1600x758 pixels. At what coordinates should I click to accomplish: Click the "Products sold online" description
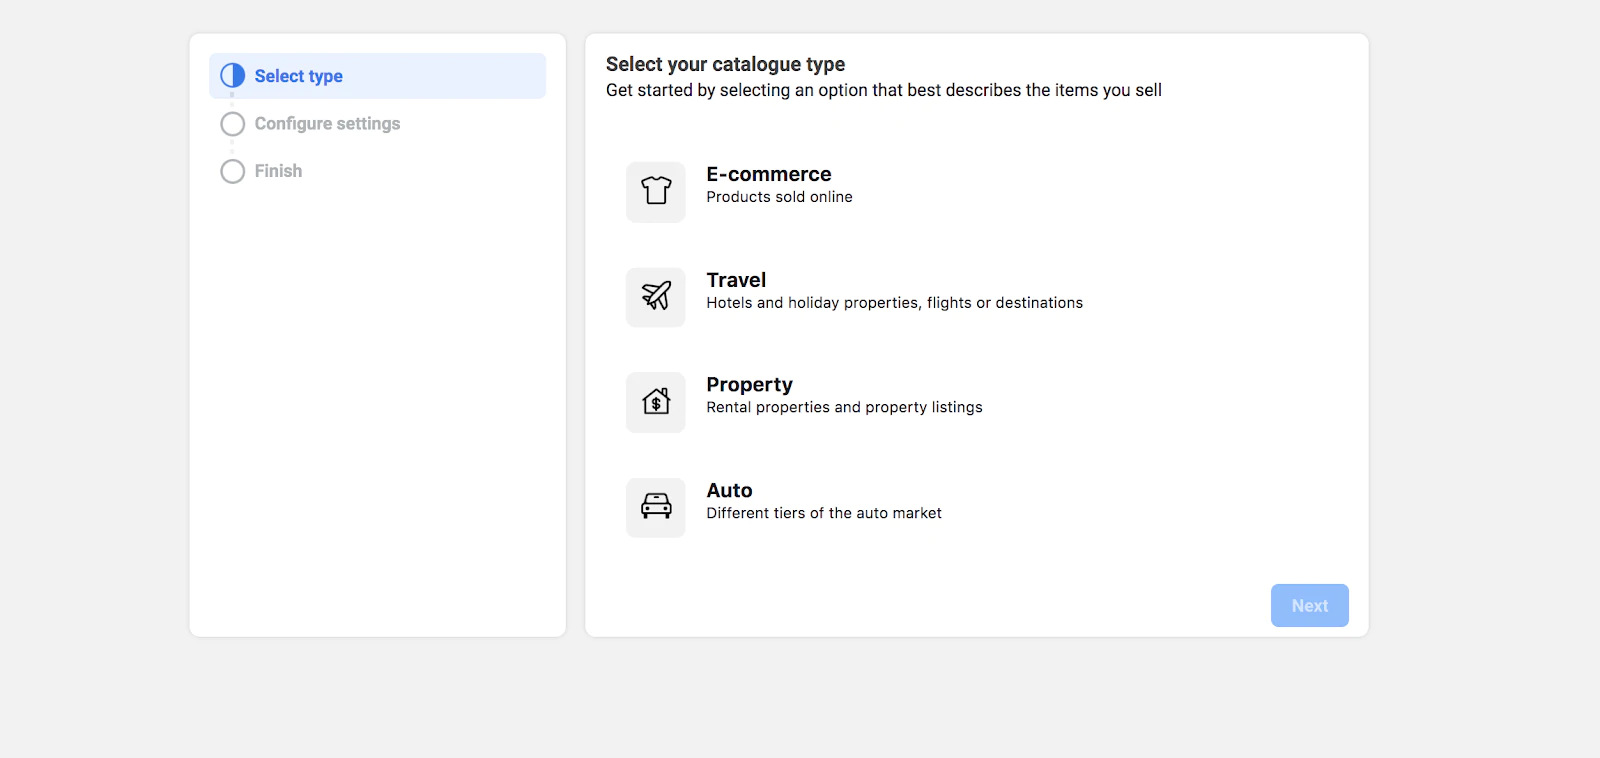779,197
